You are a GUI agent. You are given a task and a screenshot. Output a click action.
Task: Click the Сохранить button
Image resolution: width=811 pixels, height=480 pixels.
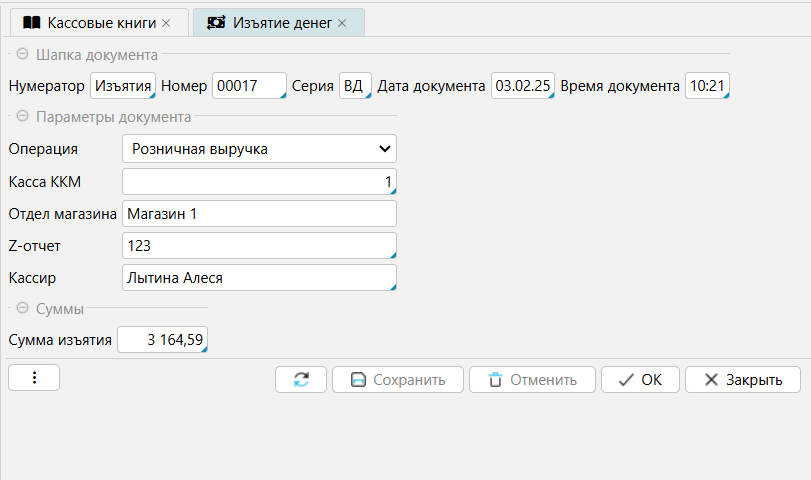coord(397,380)
